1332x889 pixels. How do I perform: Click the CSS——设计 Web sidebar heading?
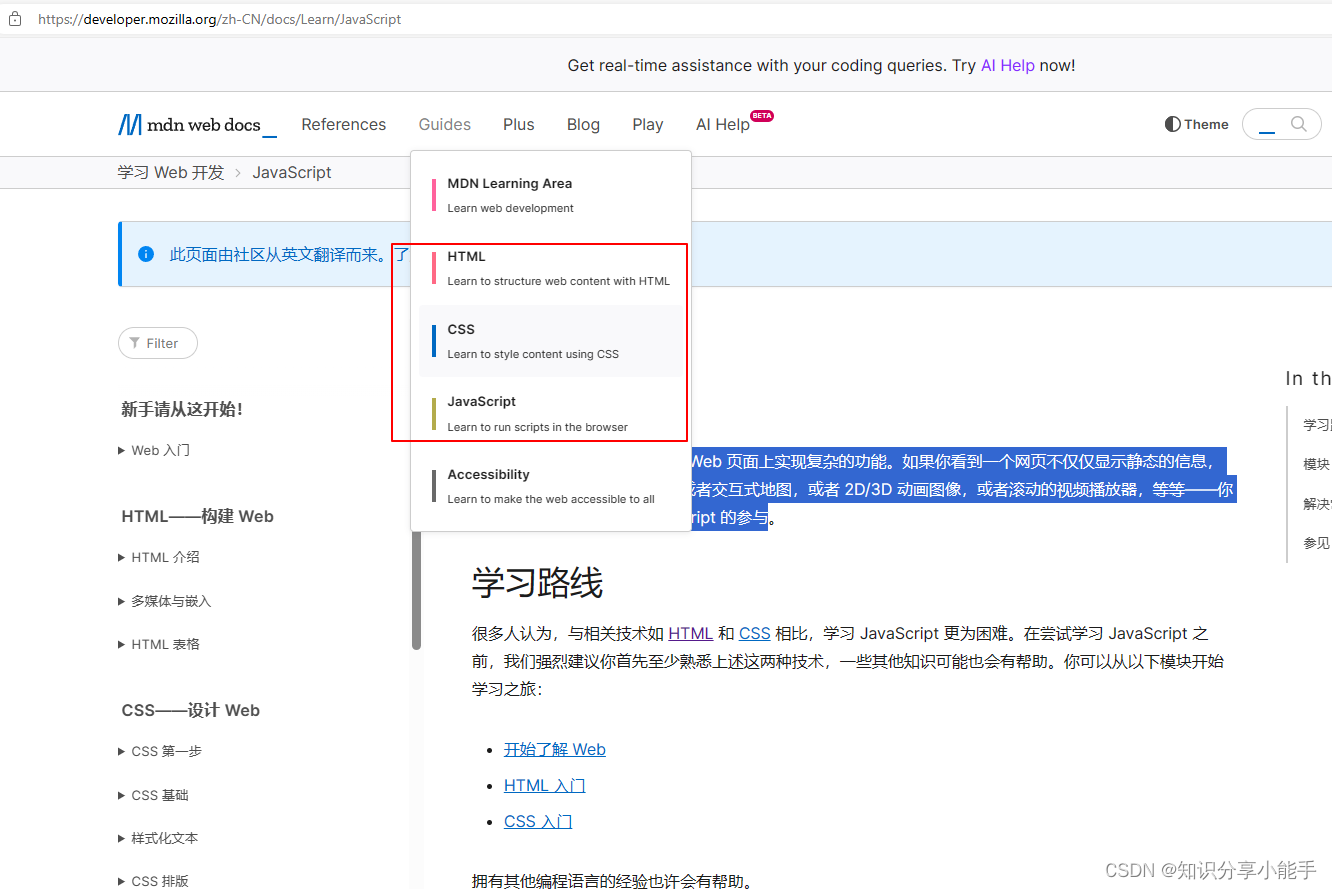[191, 710]
